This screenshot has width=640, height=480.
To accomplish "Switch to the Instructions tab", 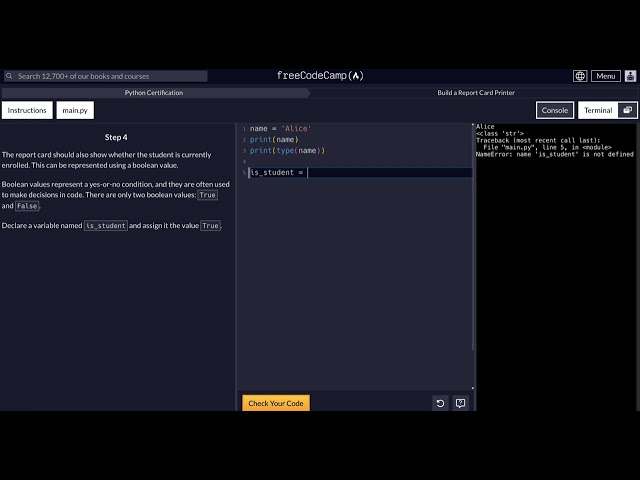I will 27,110.
